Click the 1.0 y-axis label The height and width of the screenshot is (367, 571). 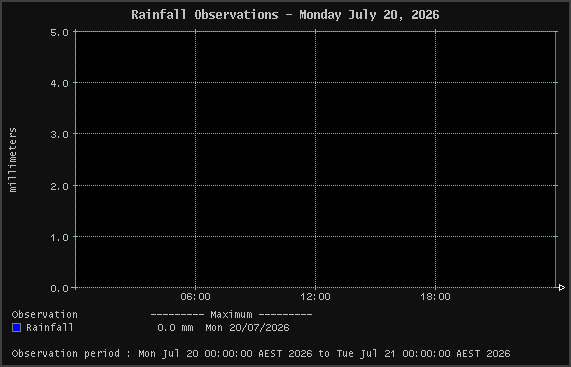[x=59, y=237]
